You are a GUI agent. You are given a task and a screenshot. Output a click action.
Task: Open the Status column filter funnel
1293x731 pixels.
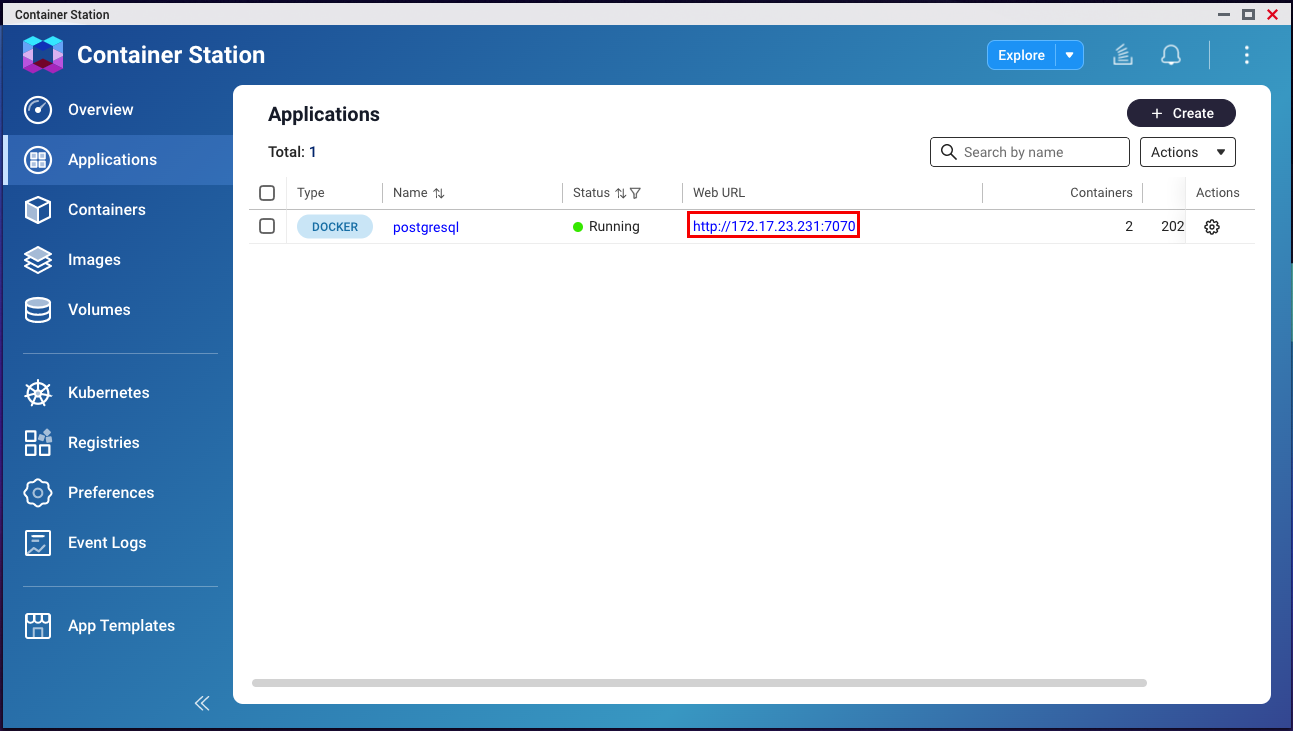coord(635,193)
